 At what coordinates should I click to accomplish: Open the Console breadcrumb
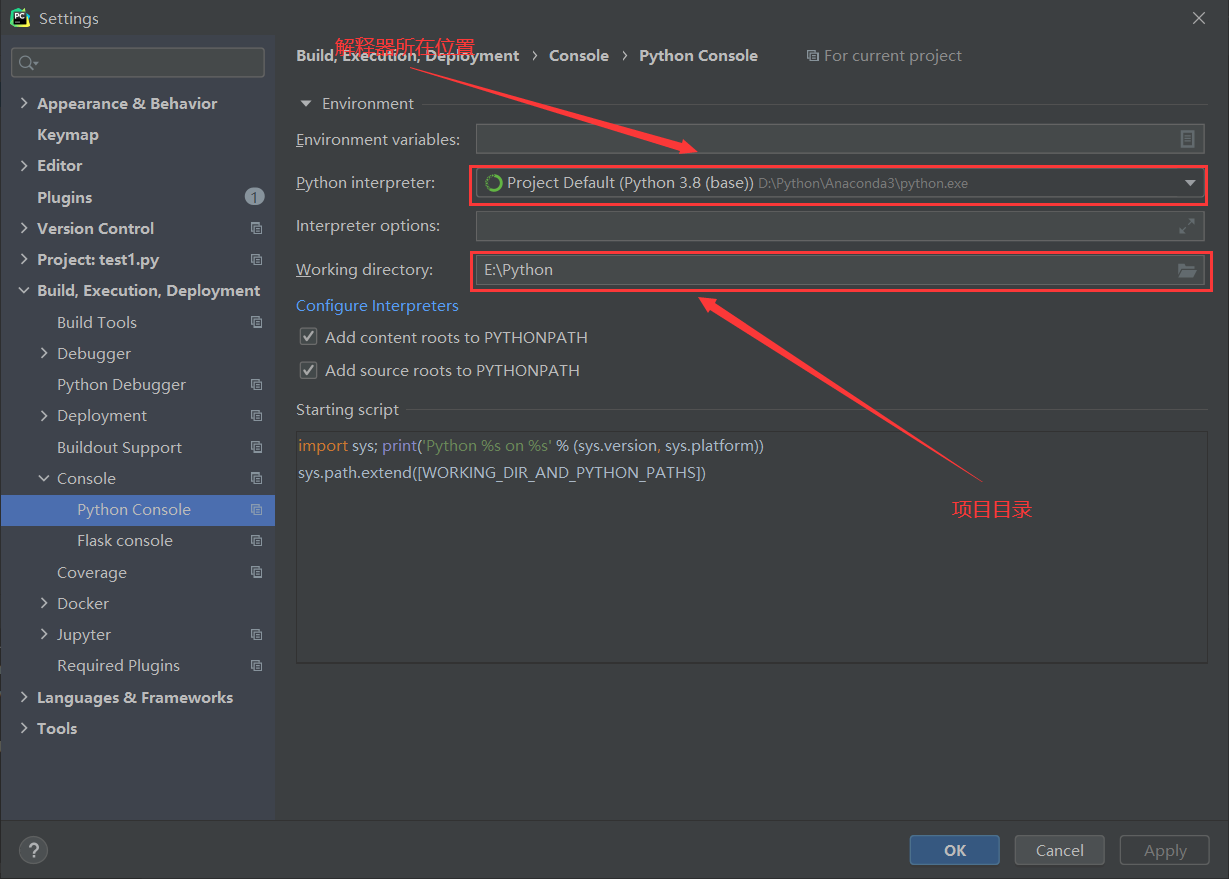pyautogui.click(x=578, y=55)
